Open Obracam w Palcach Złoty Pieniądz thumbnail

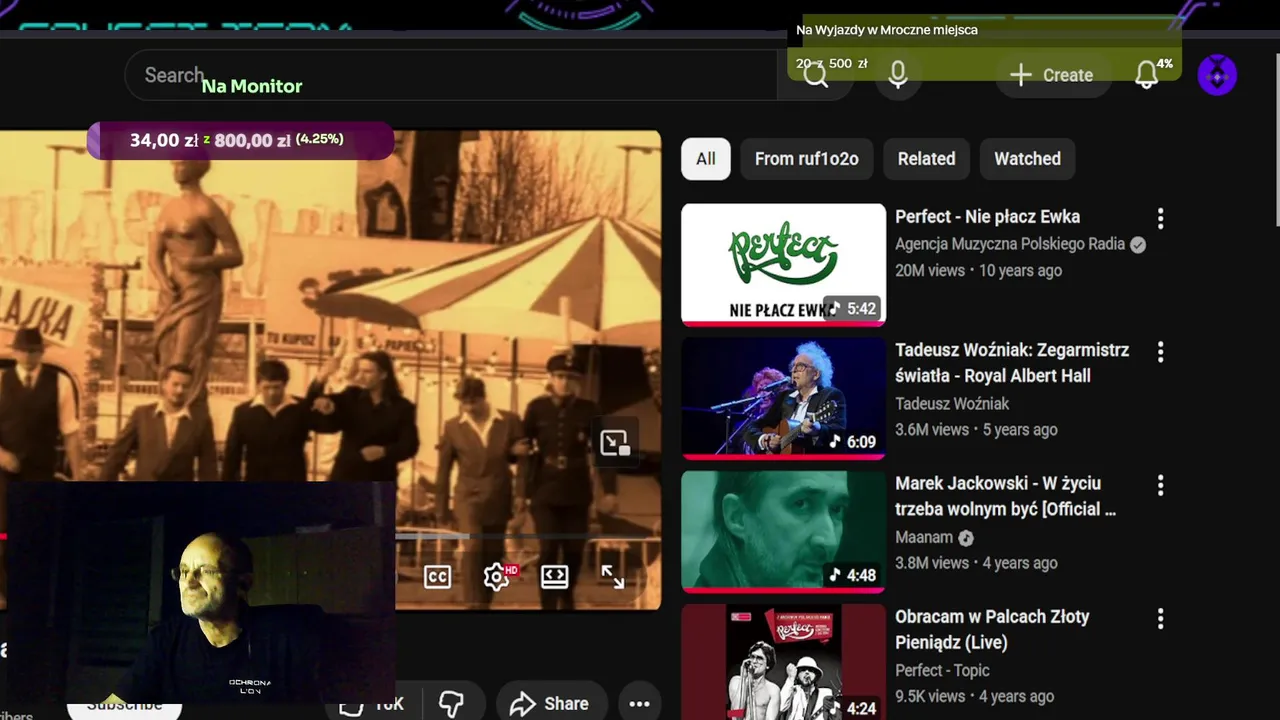point(783,662)
